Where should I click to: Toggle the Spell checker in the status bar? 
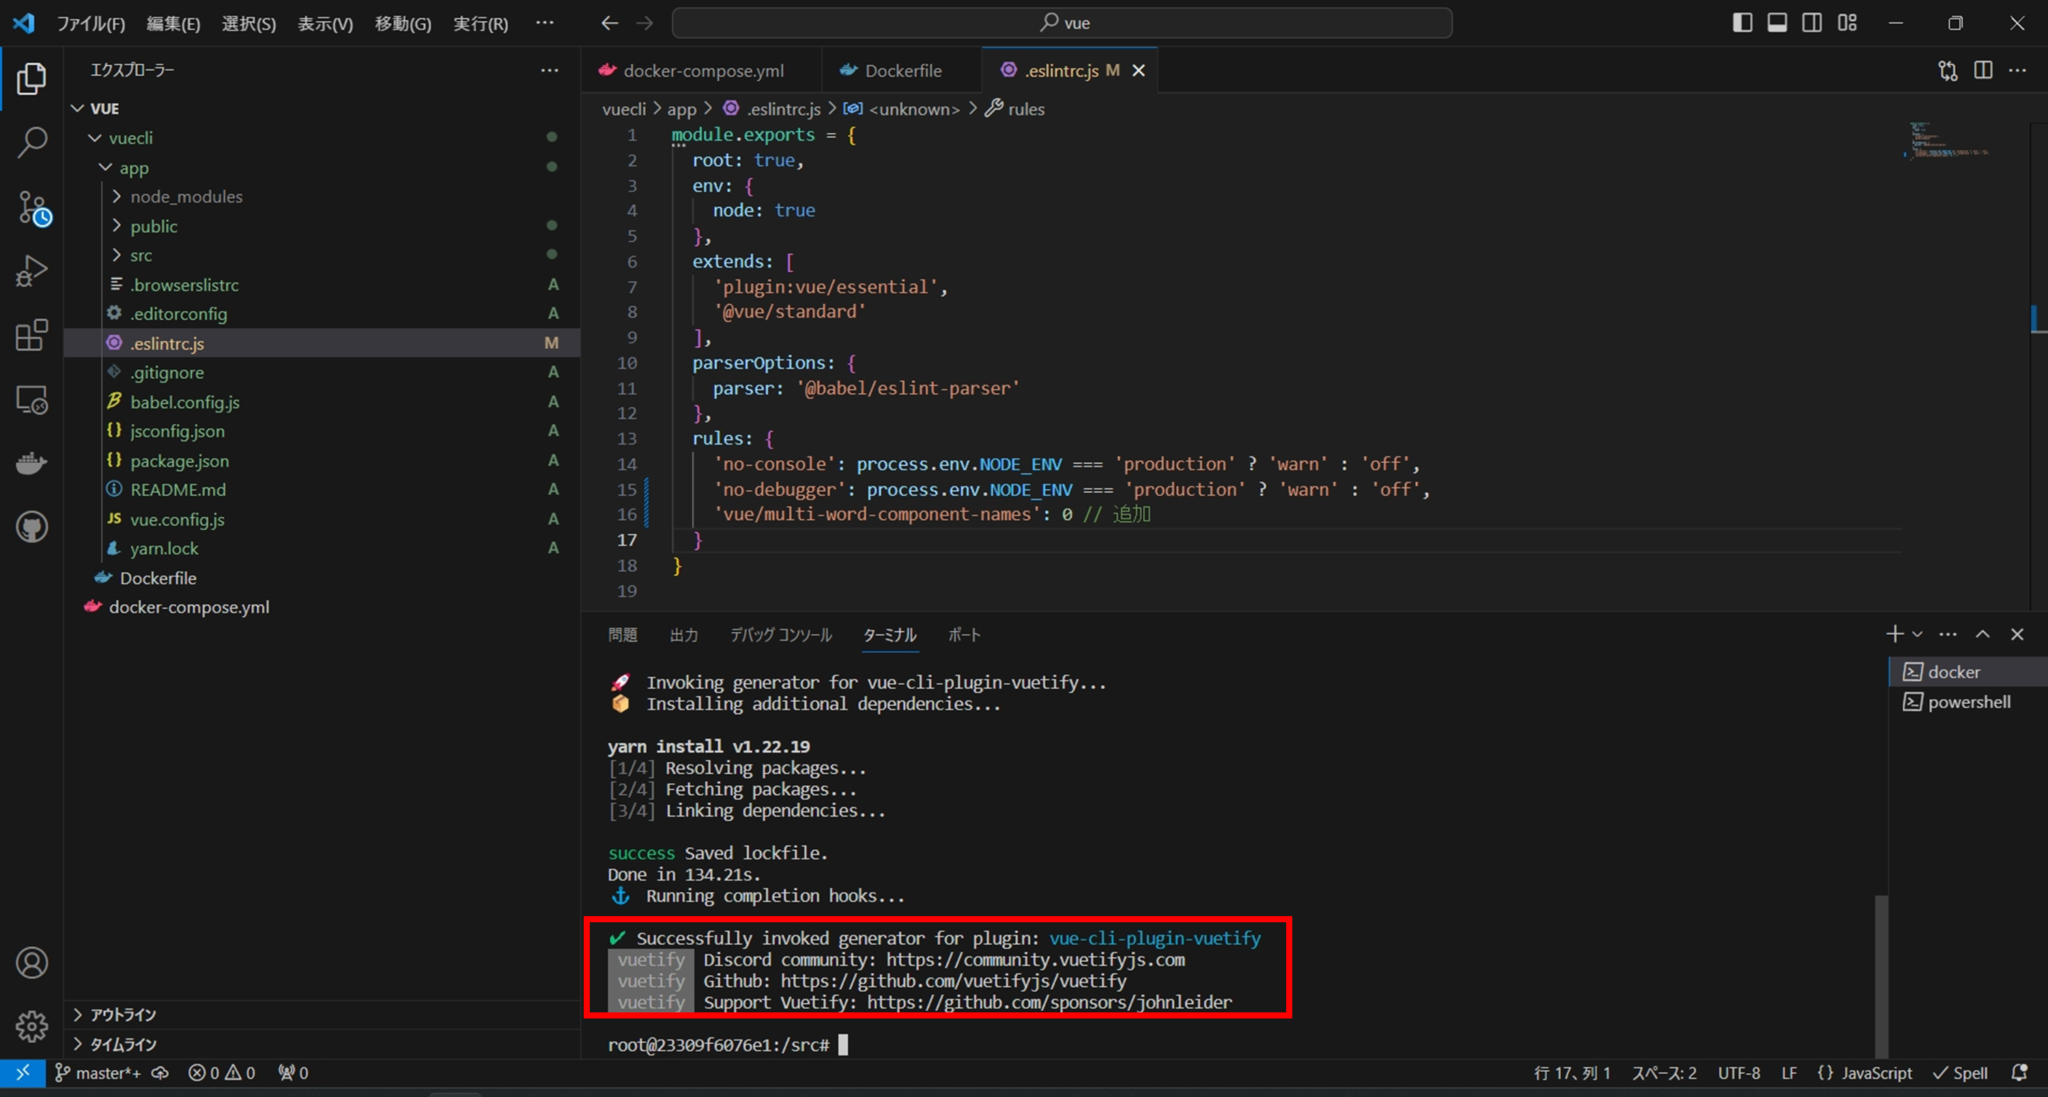[x=1960, y=1072]
